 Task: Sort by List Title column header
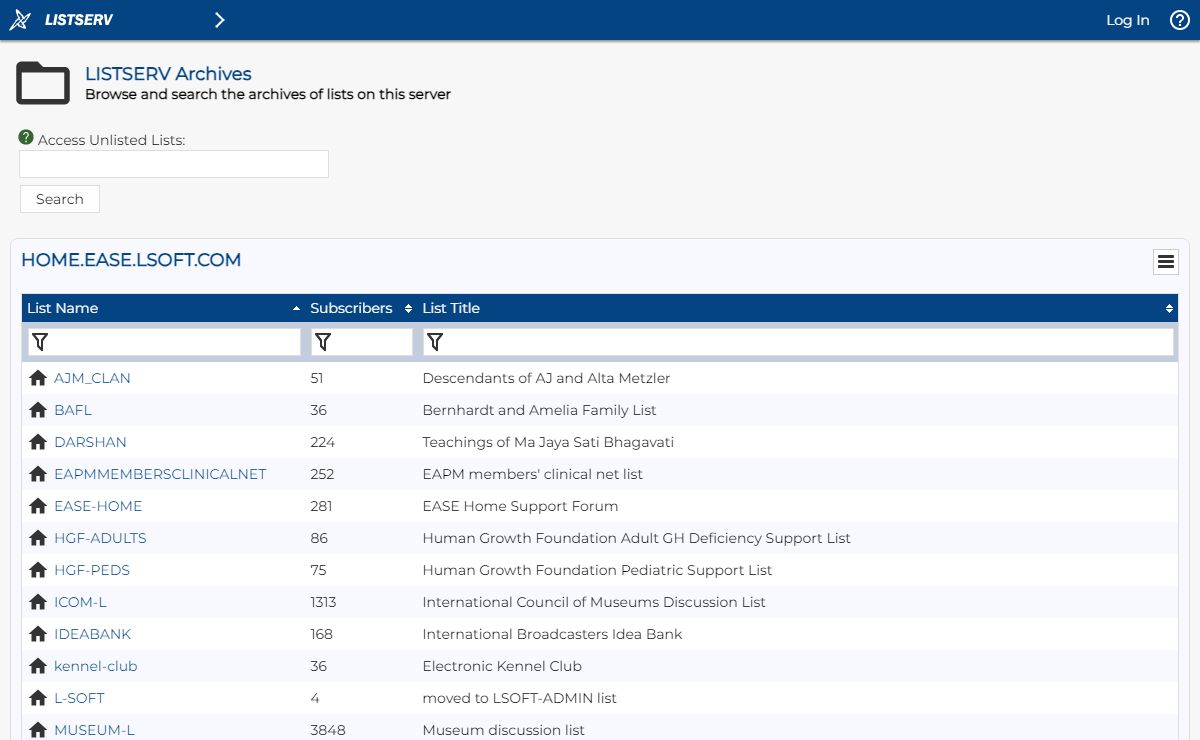point(798,308)
